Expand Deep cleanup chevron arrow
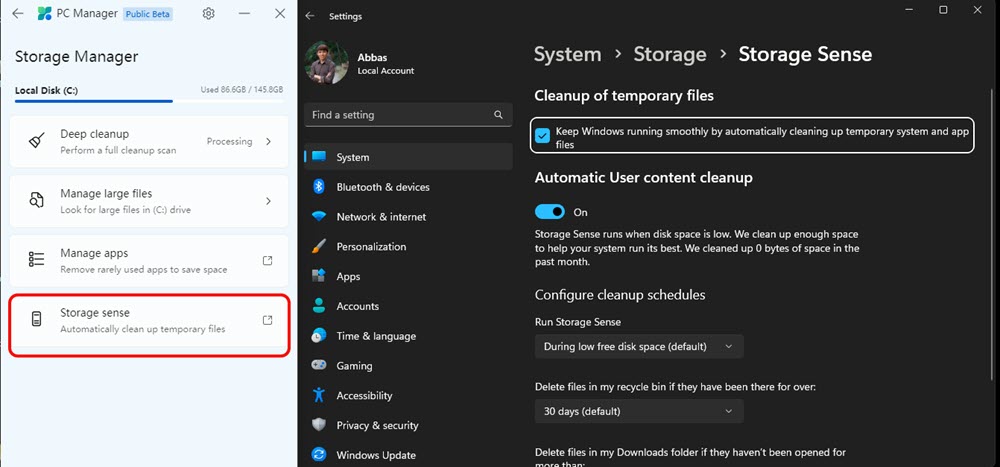 pos(268,141)
